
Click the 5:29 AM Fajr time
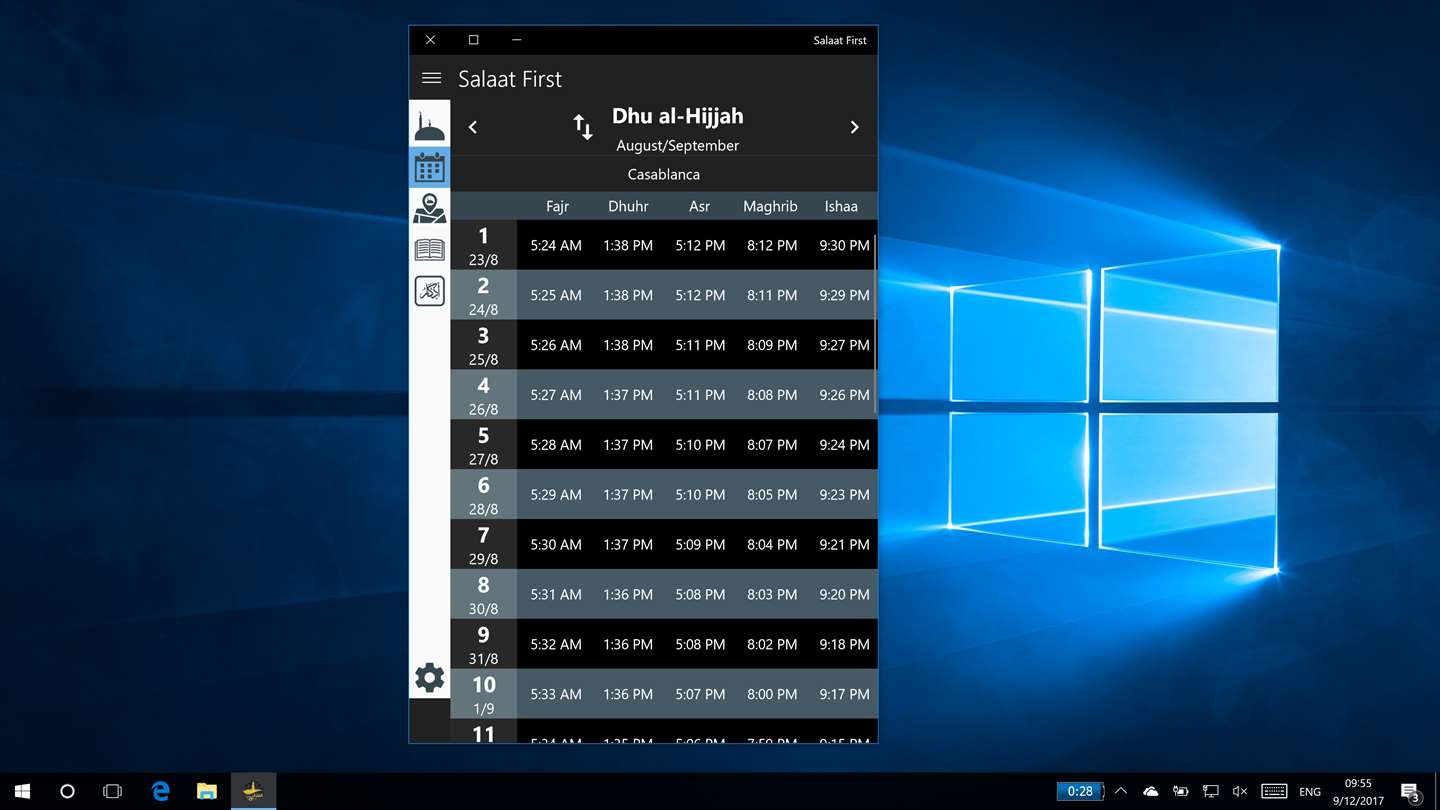coord(556,494)
